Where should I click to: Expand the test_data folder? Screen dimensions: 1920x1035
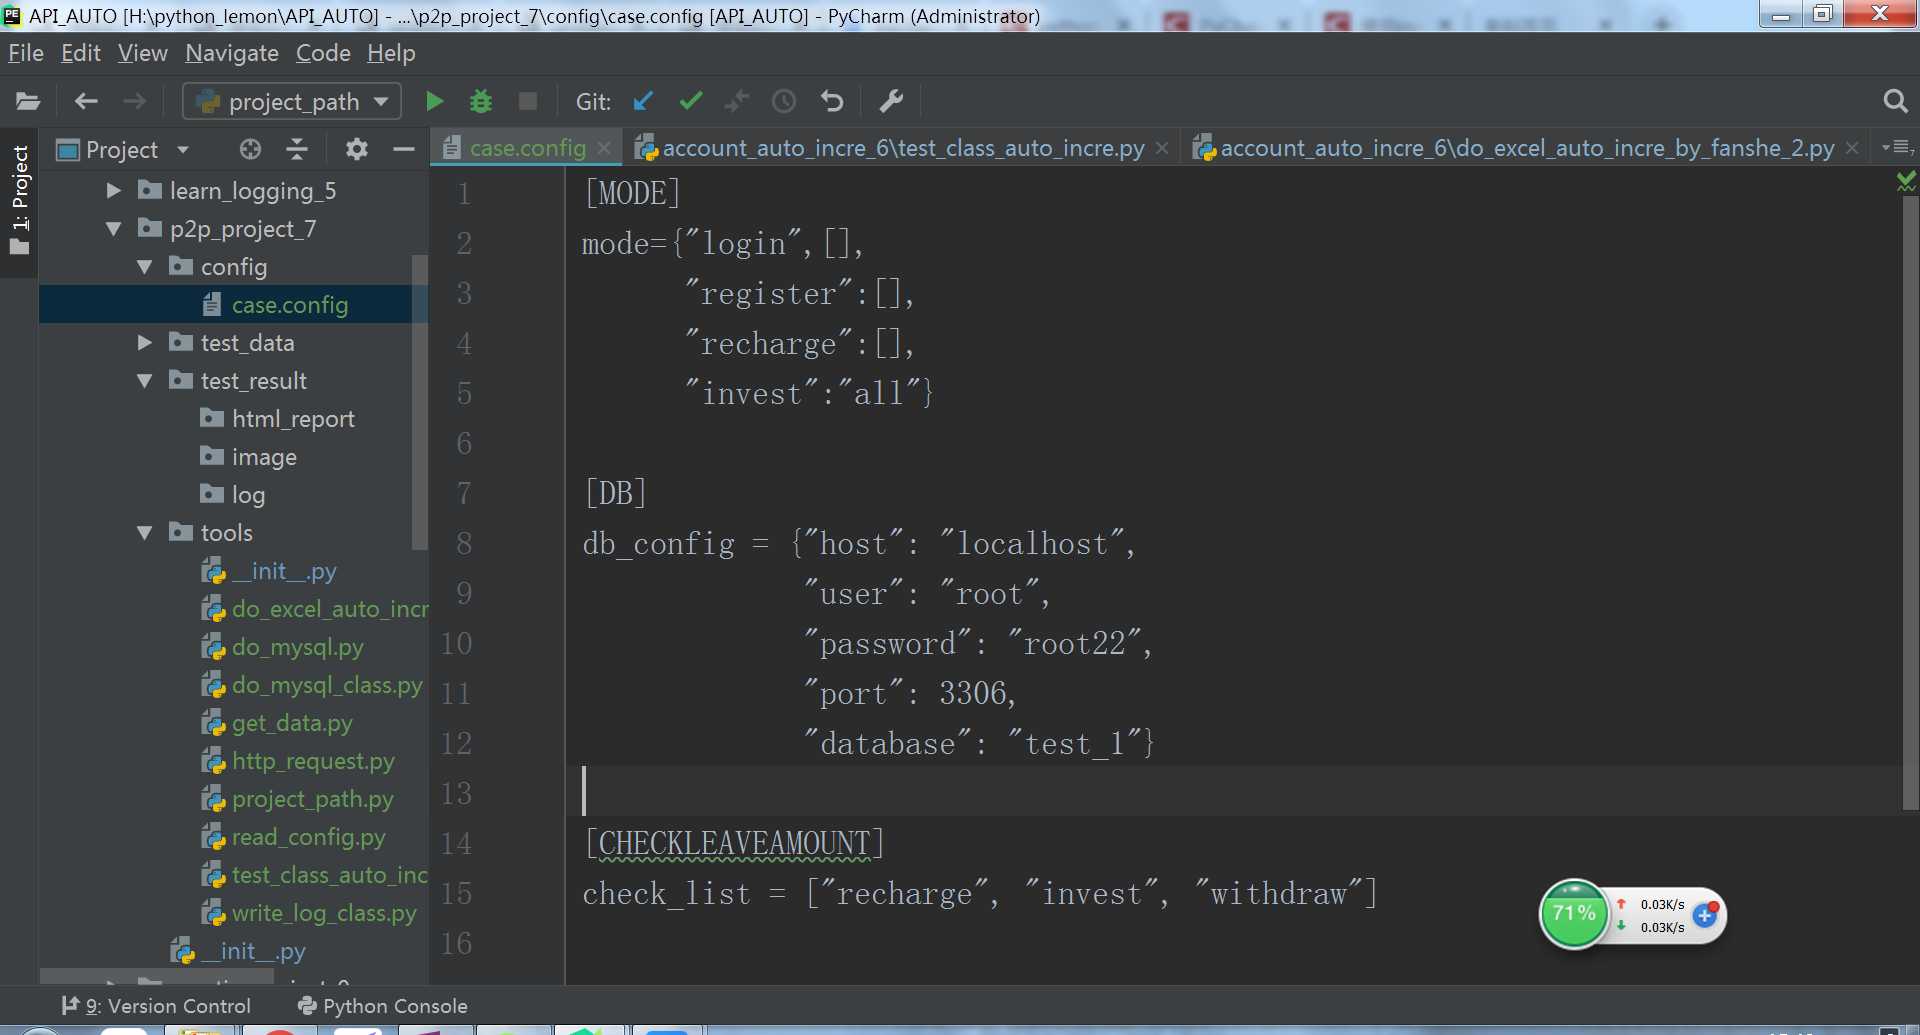coord(145,343)
